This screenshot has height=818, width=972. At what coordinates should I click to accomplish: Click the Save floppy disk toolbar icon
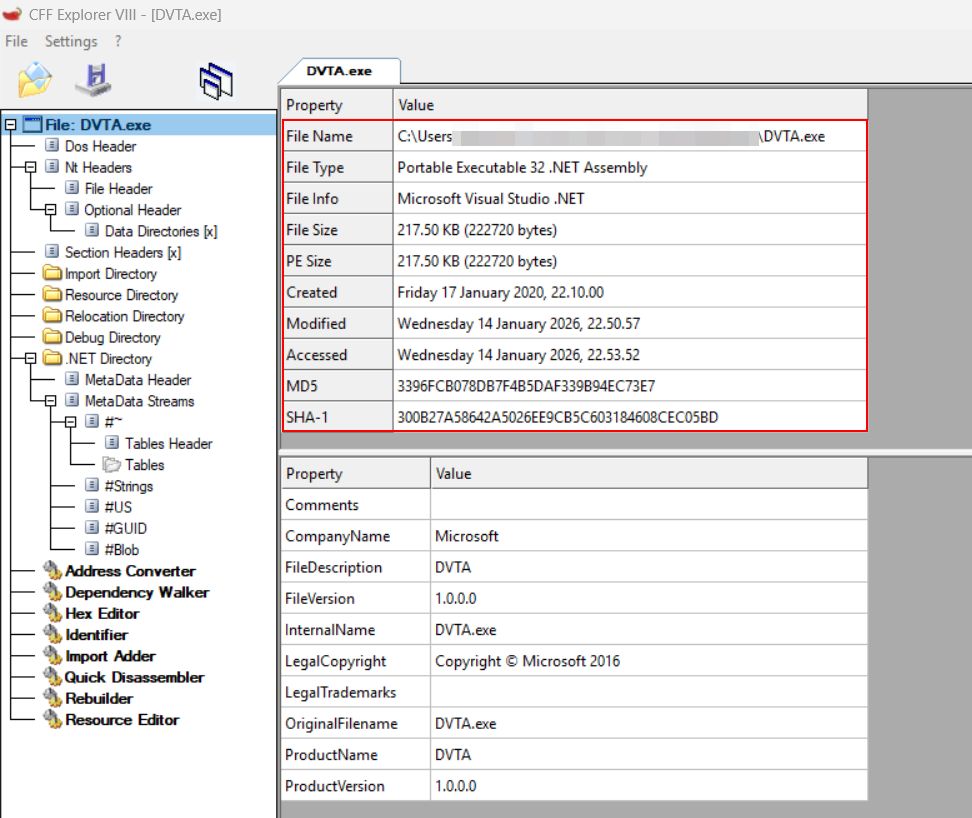pyautogui.click(x=93, y=80)
